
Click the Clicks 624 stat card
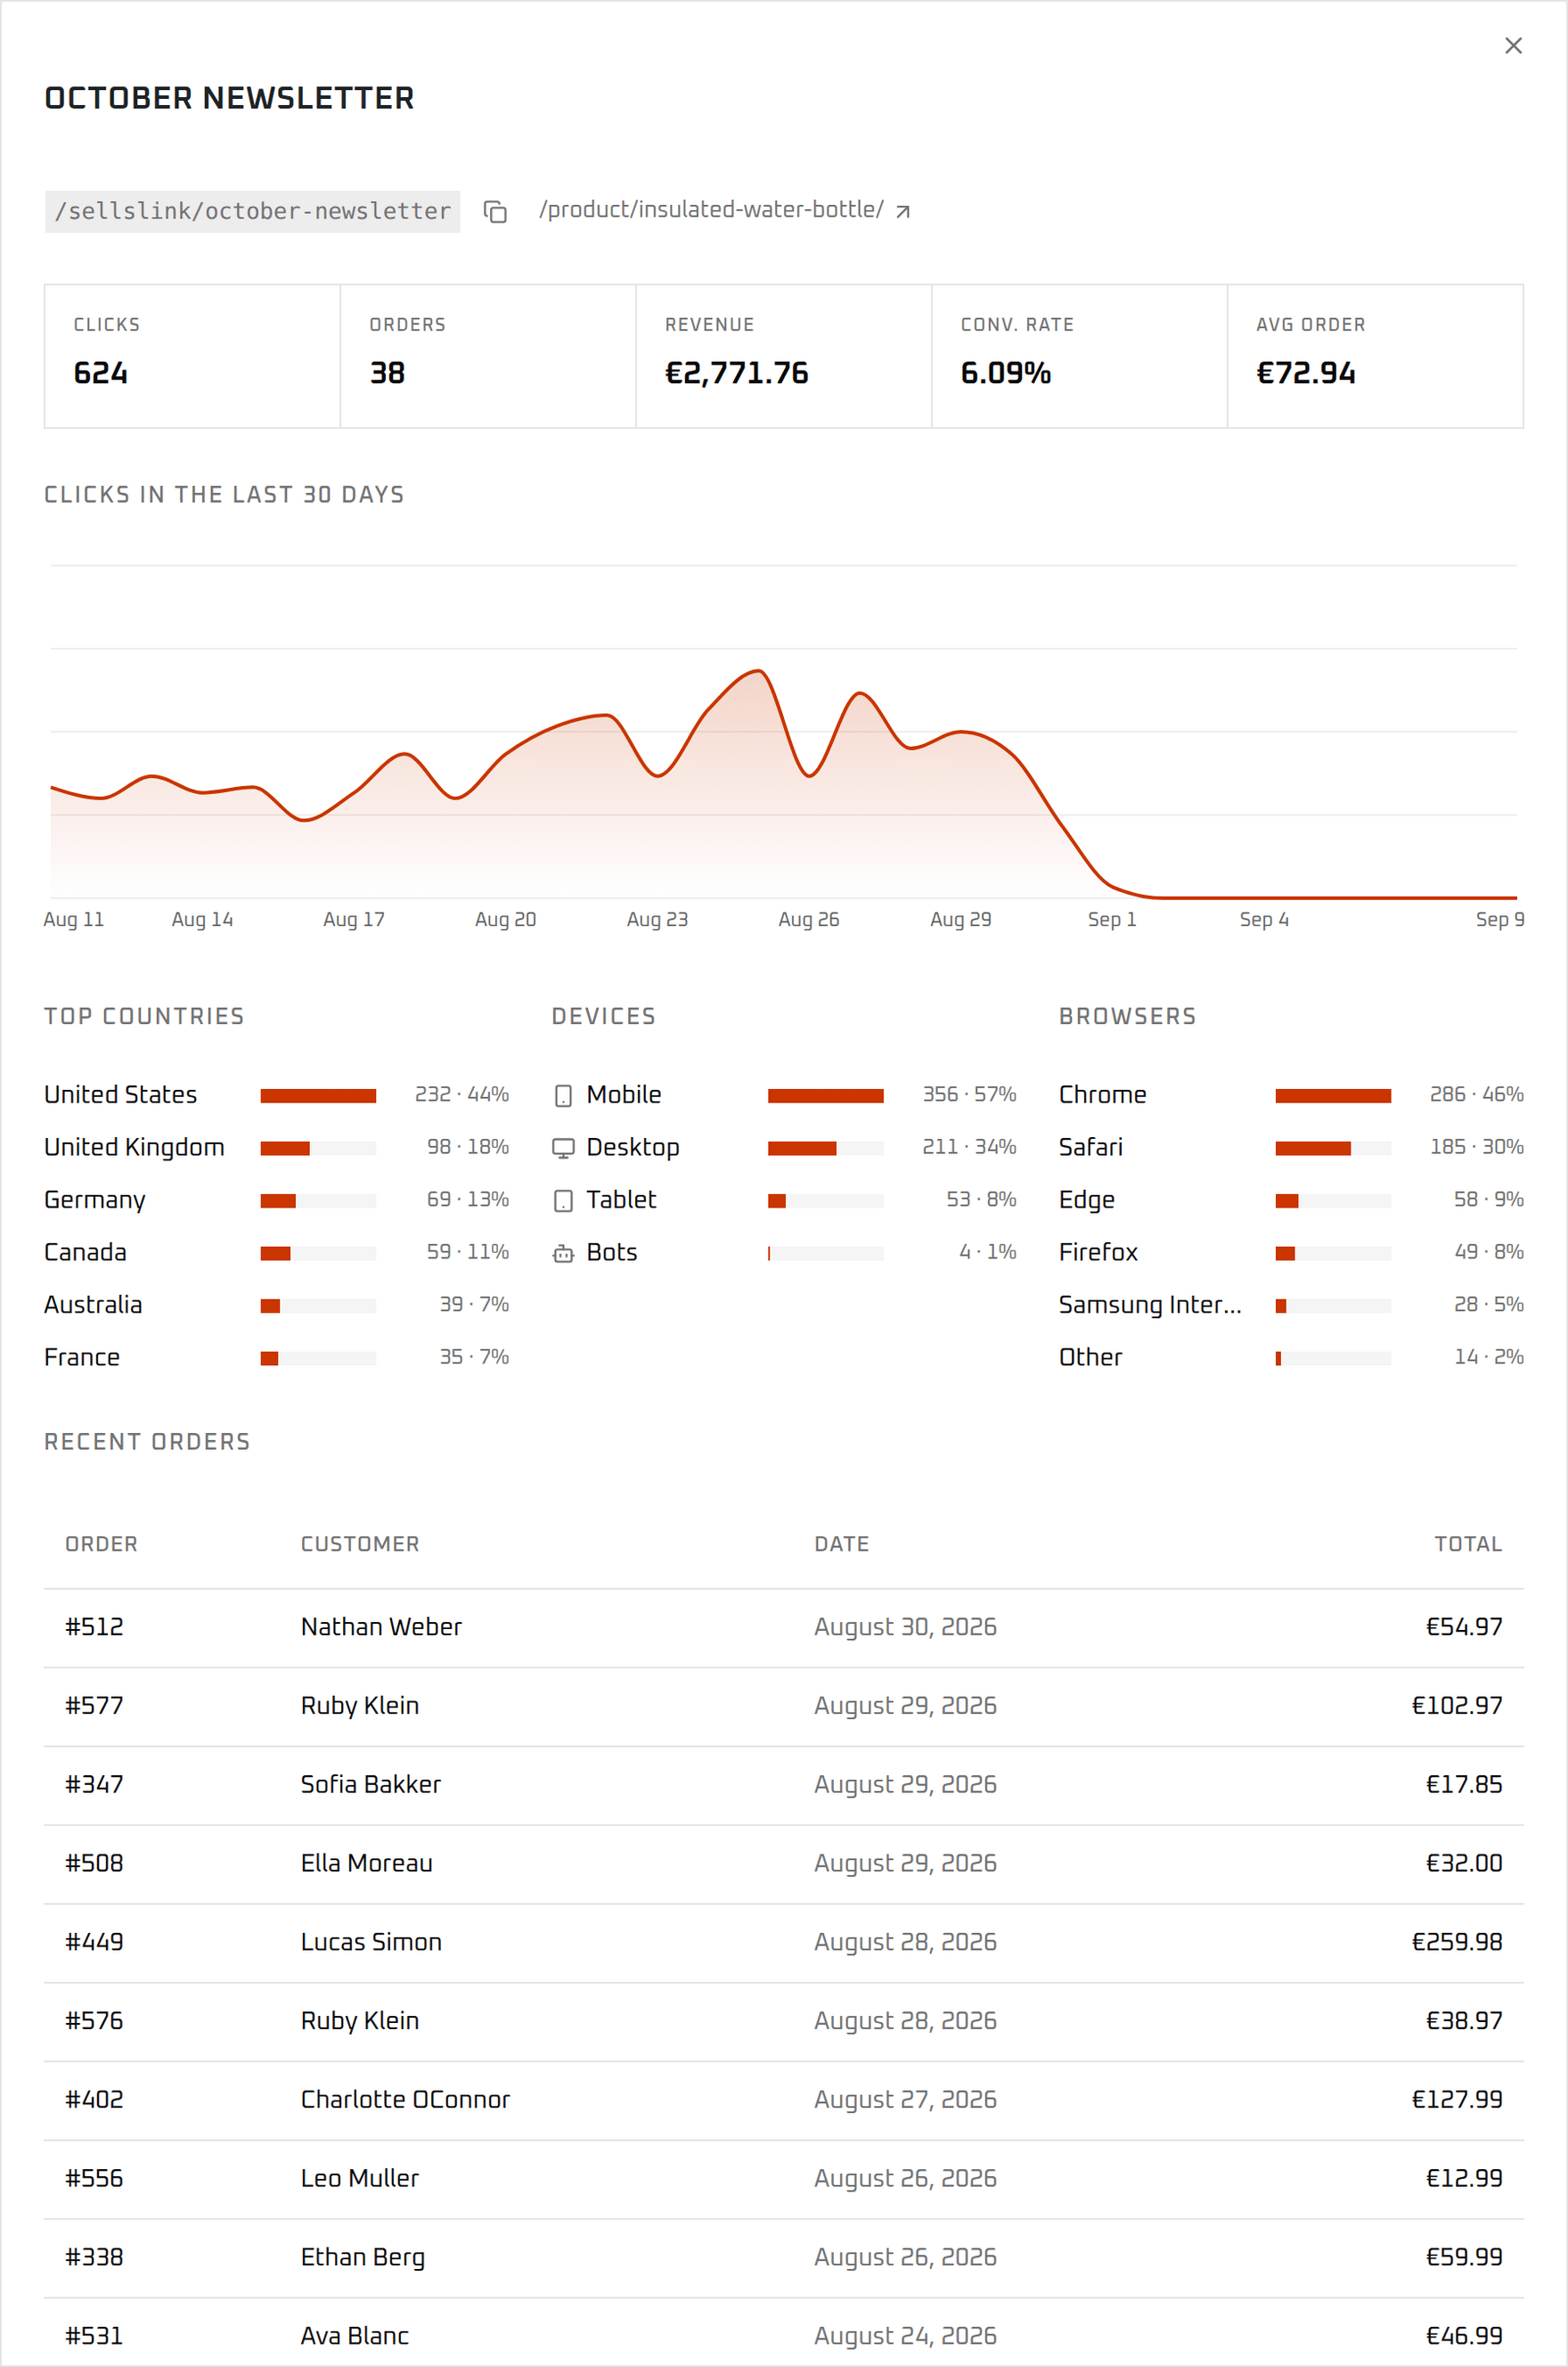pos(192,356)
